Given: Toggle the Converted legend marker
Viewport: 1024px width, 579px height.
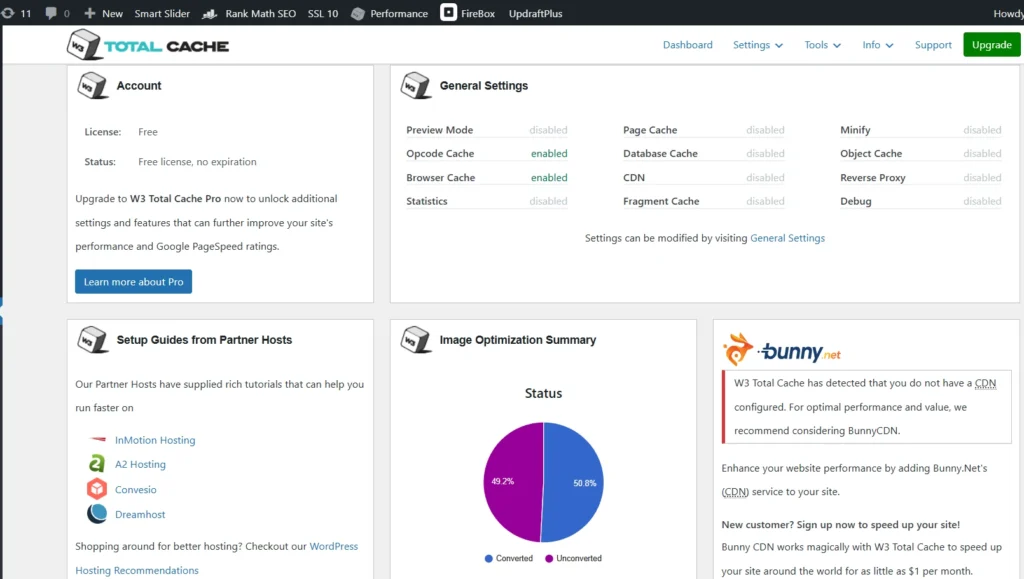Looking at the screenshot, I should click(x=488, y=559).
